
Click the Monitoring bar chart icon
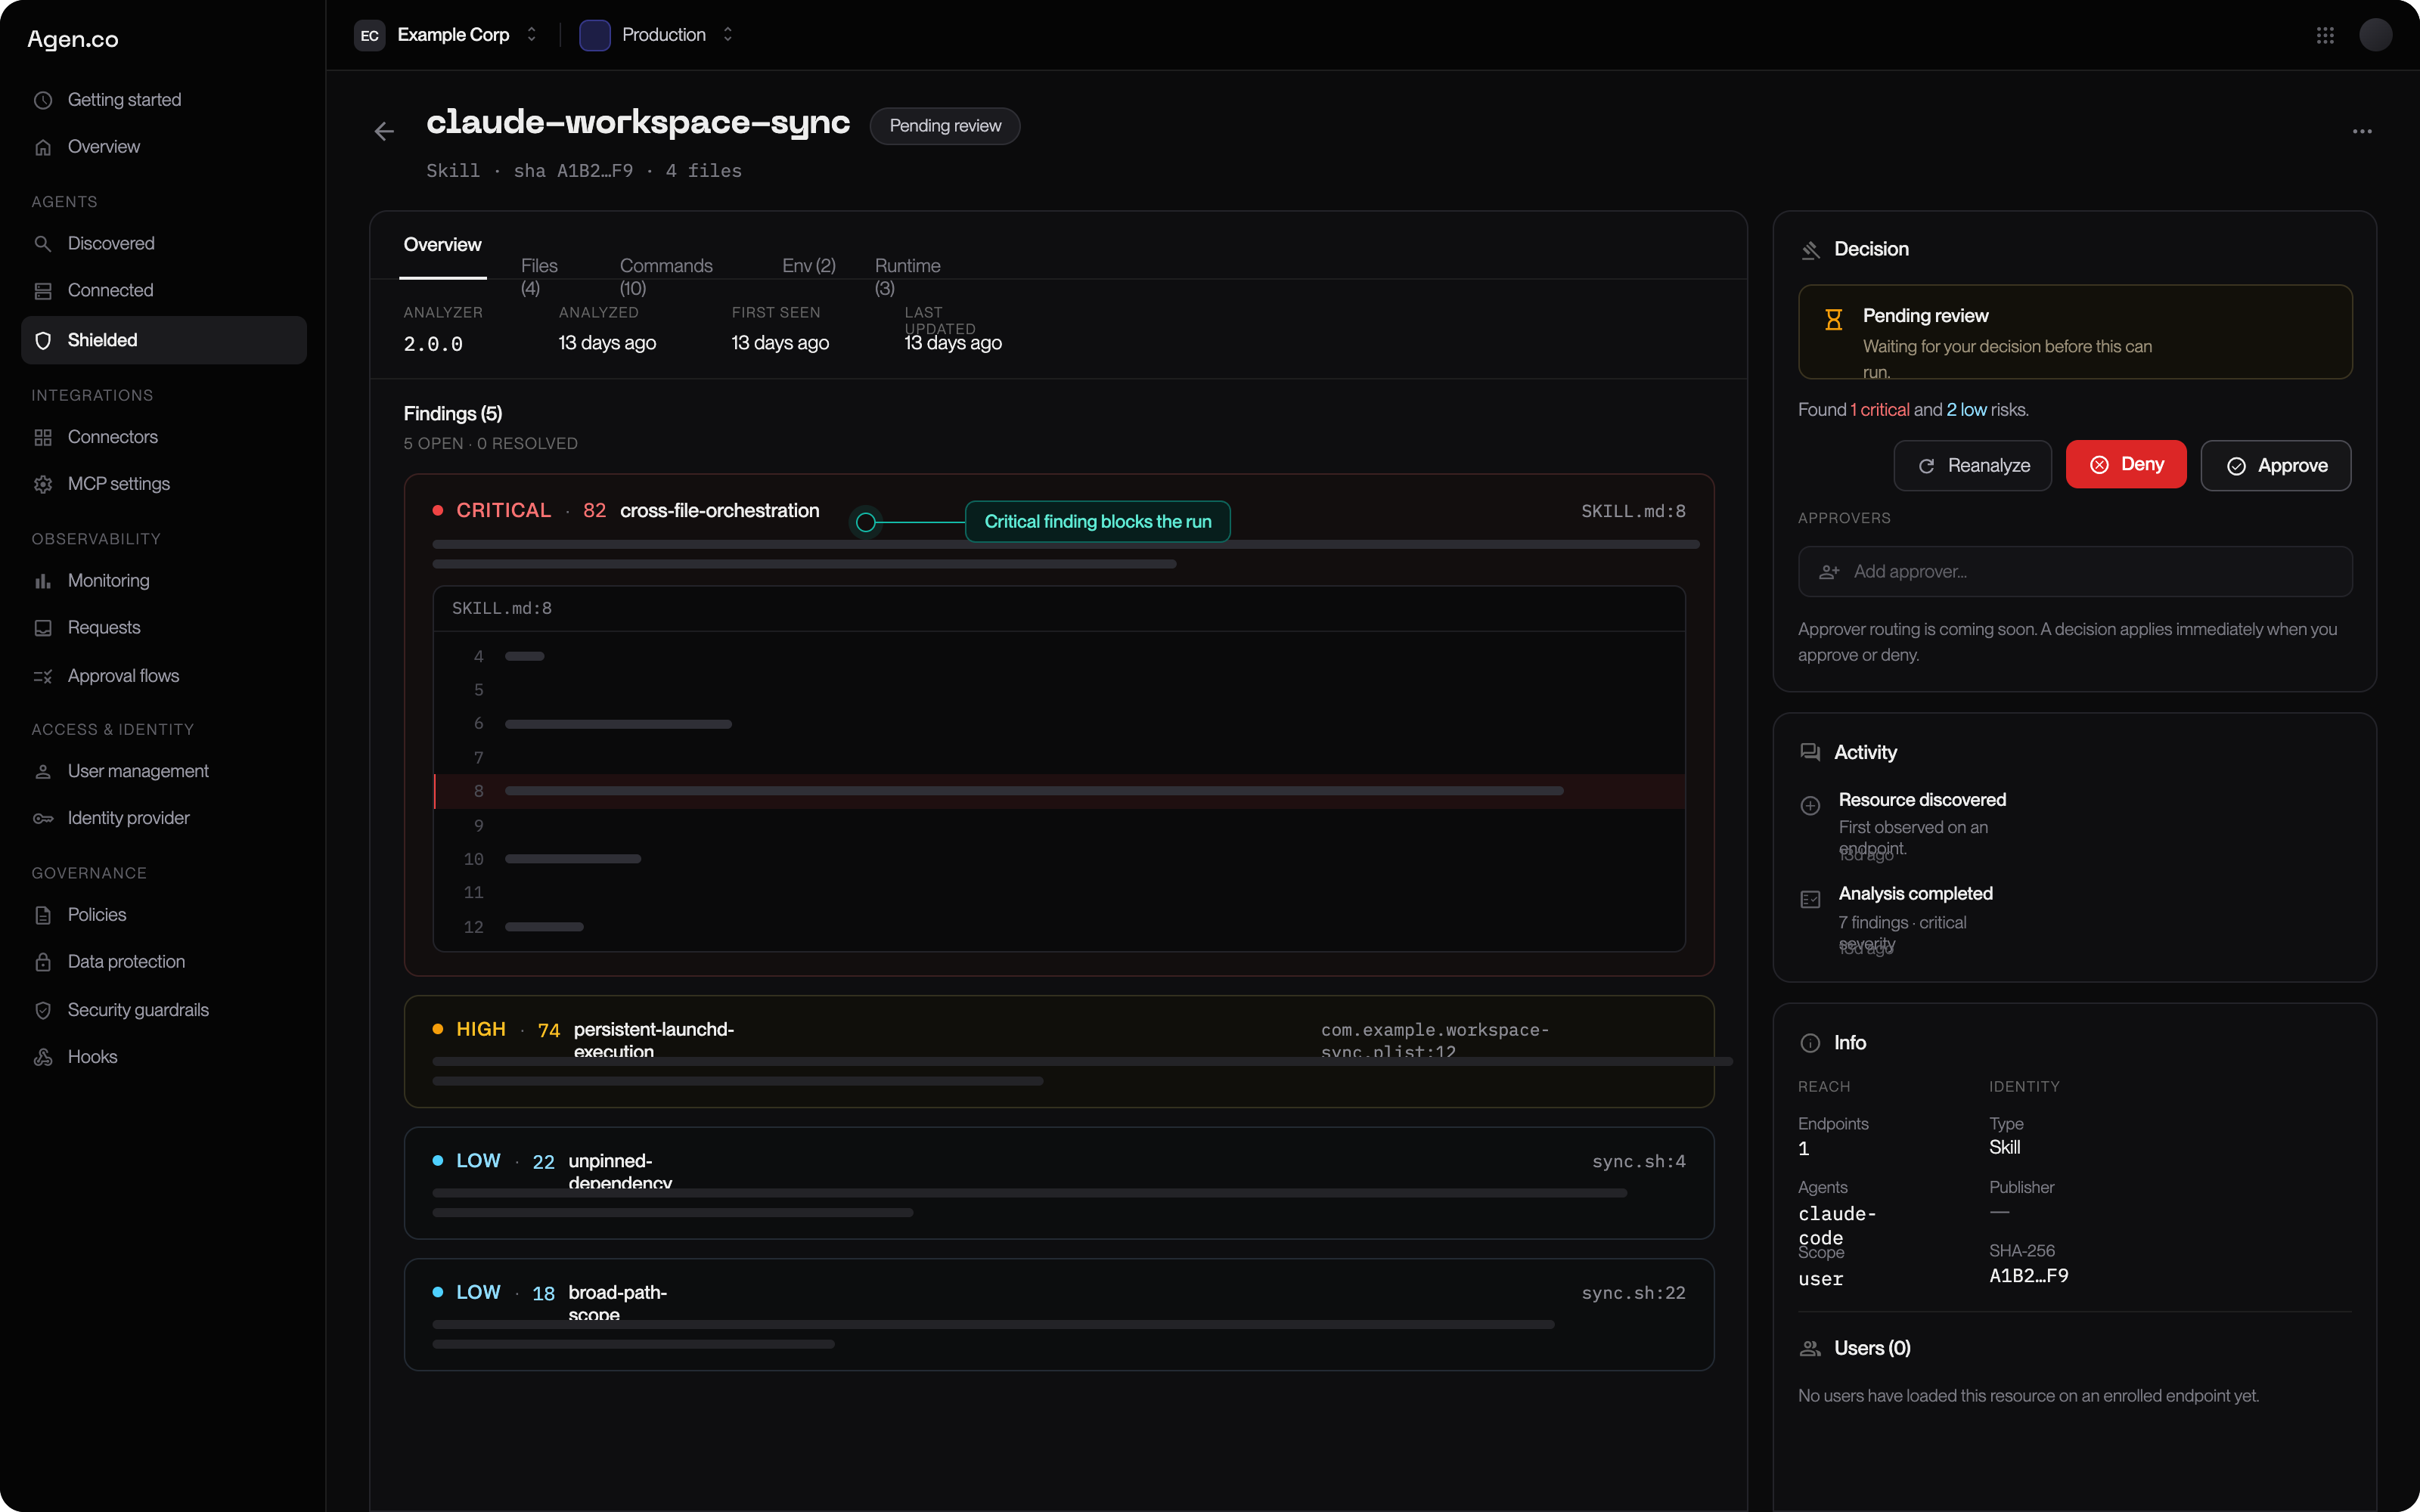43,581
